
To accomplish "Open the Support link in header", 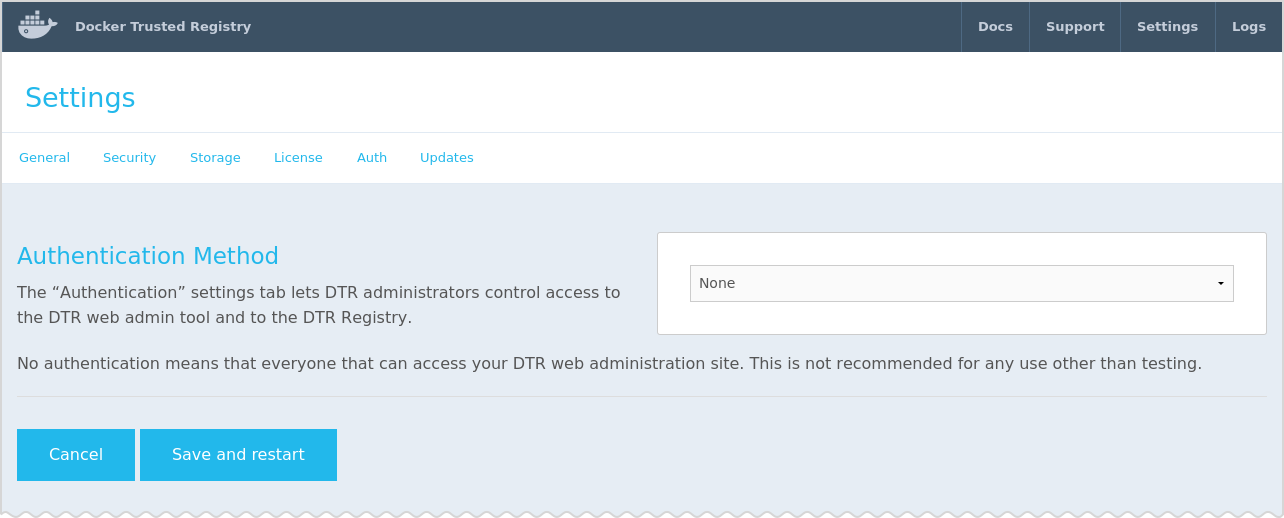I will point(1075,27).
